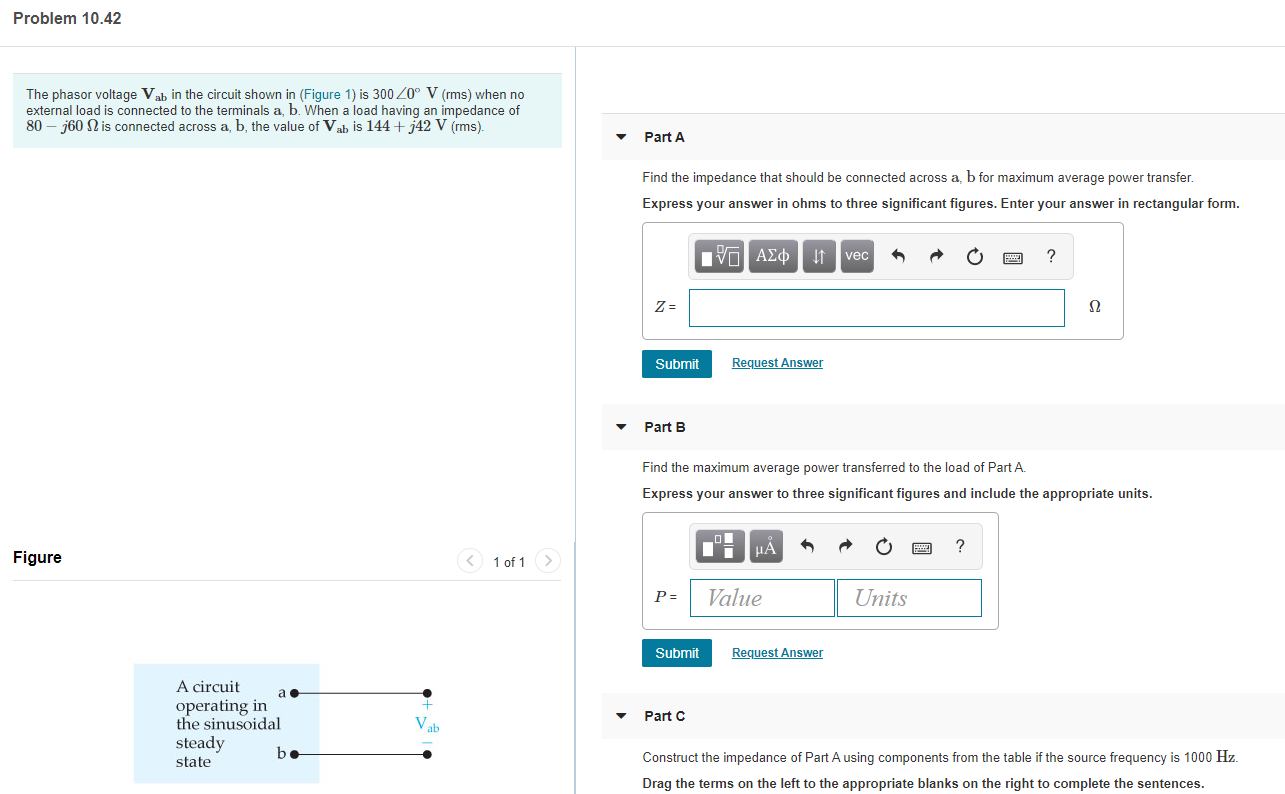Collapse the Part A section
This screenshot has height=794, width=1285.
[620, 137]
